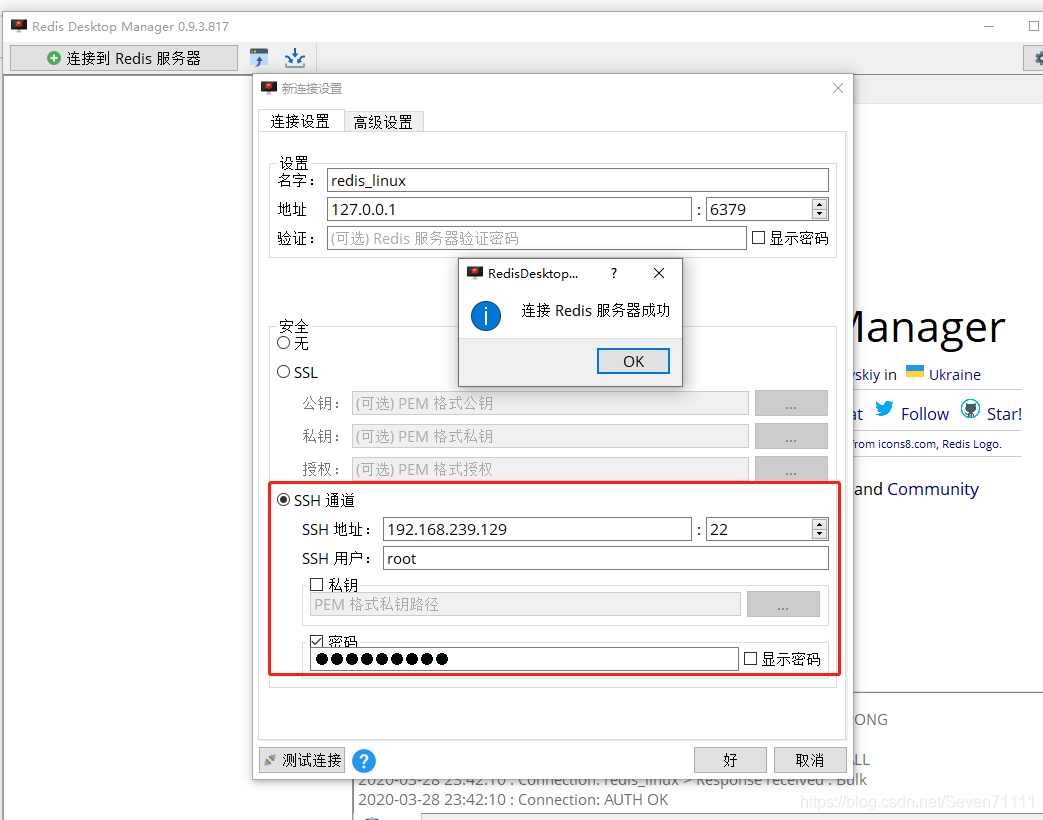Click the export connections toolbar icon
This screenshot has height=820, width=1043.
295,59
